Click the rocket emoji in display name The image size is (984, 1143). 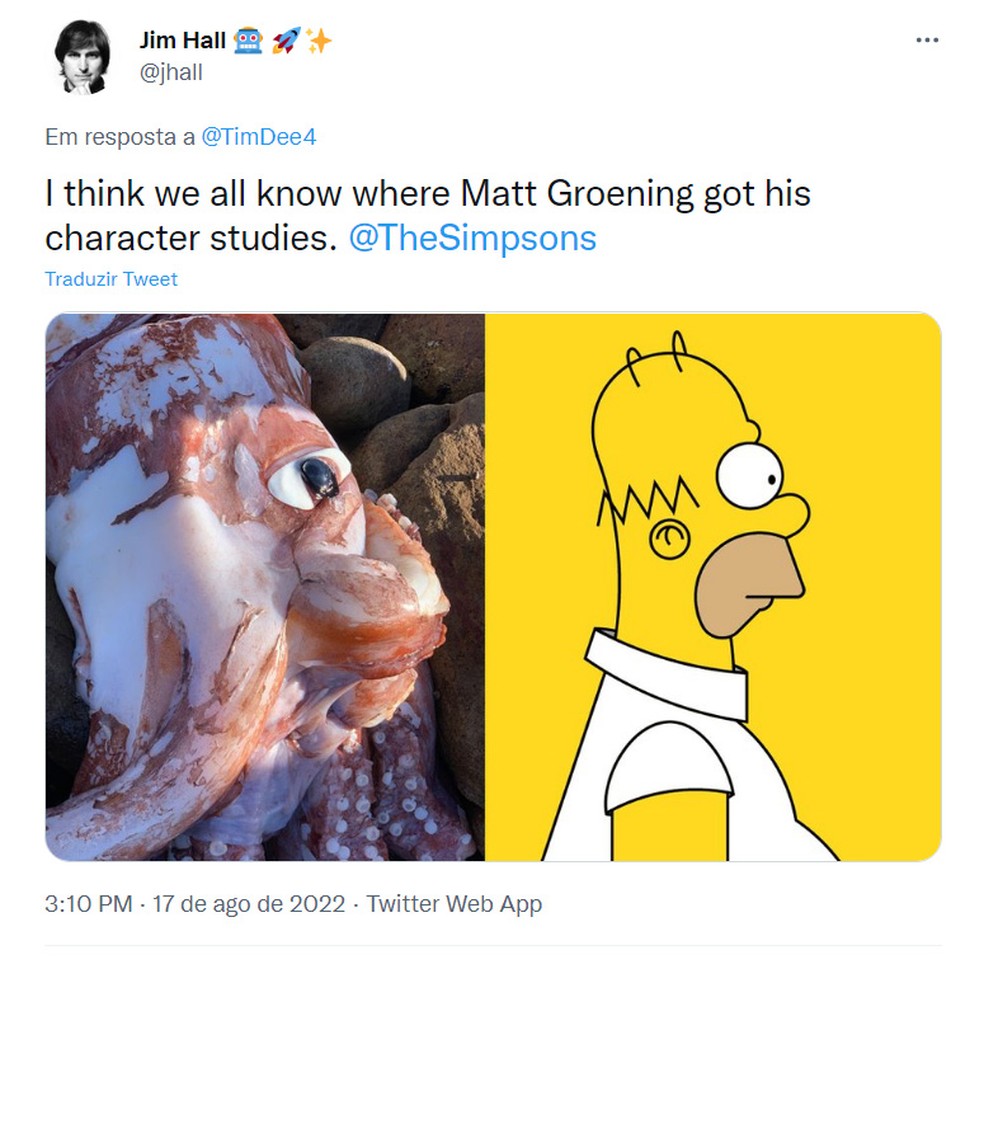coord(285,41)
